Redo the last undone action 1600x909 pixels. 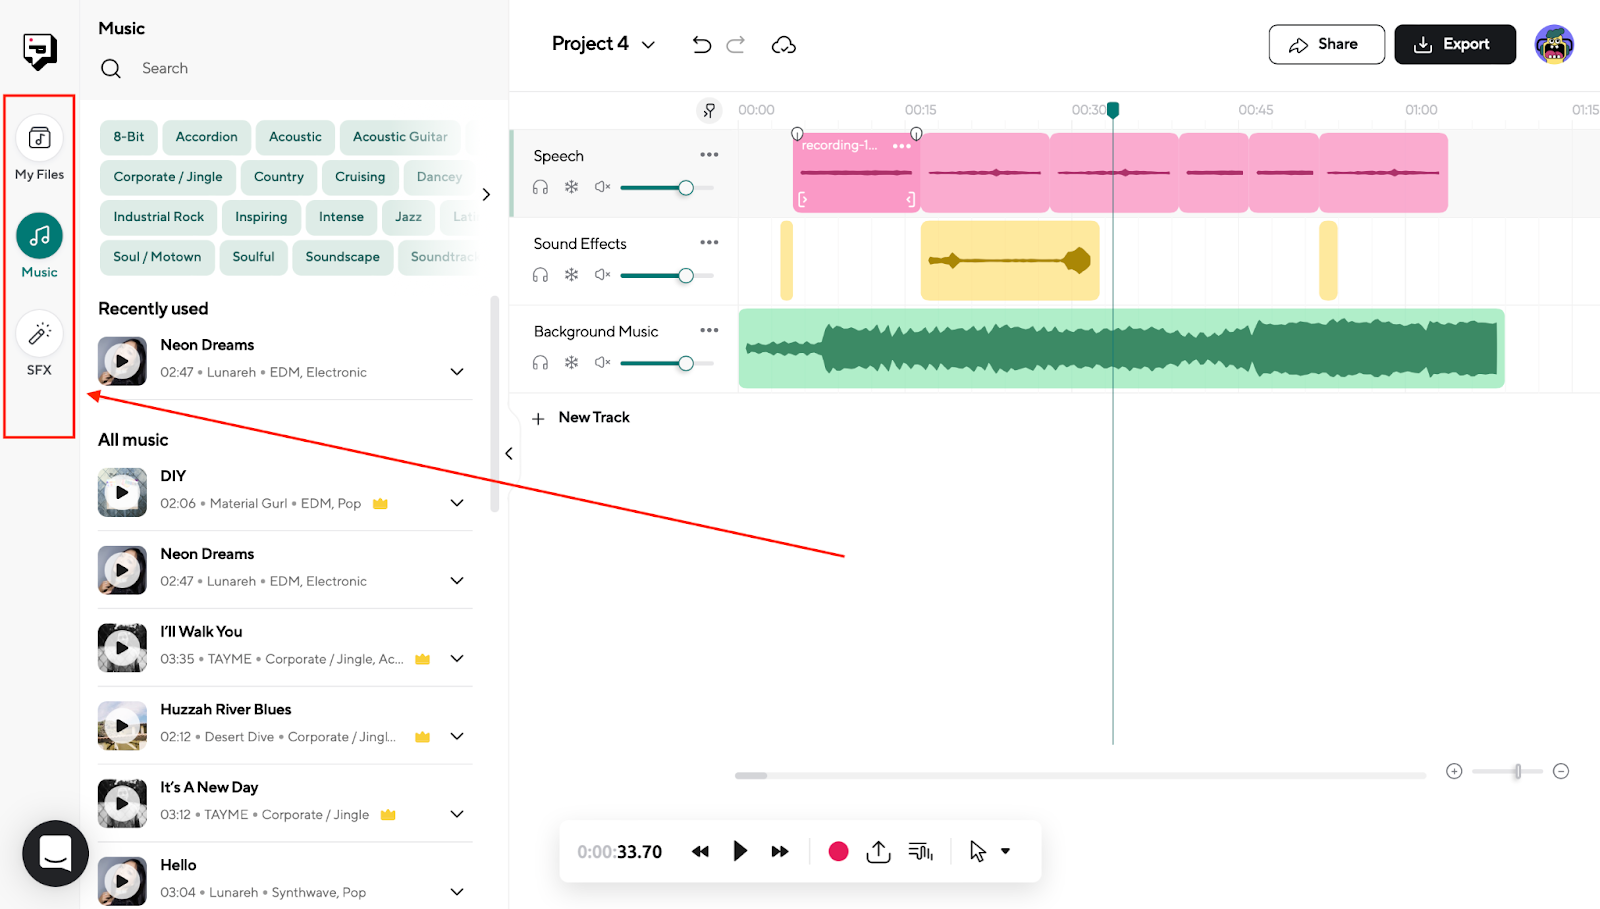pos(736,45)
